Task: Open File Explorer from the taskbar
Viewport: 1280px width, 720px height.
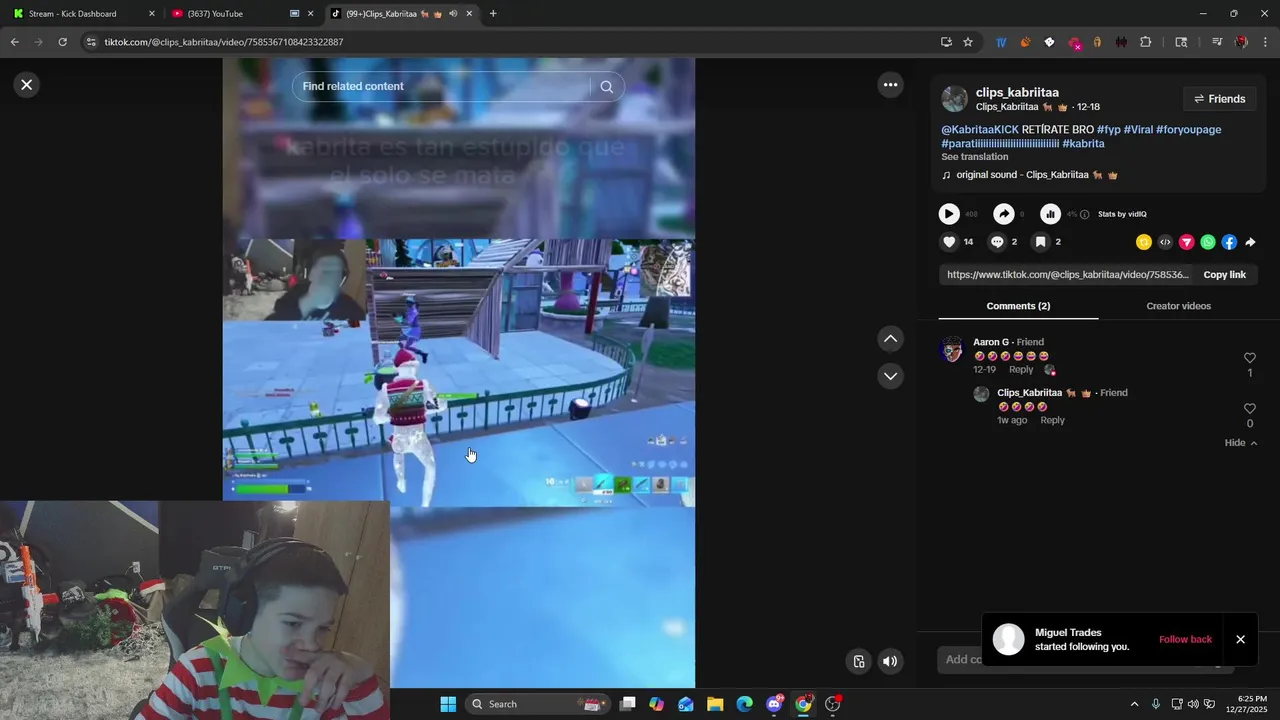Action: [715, 704]
